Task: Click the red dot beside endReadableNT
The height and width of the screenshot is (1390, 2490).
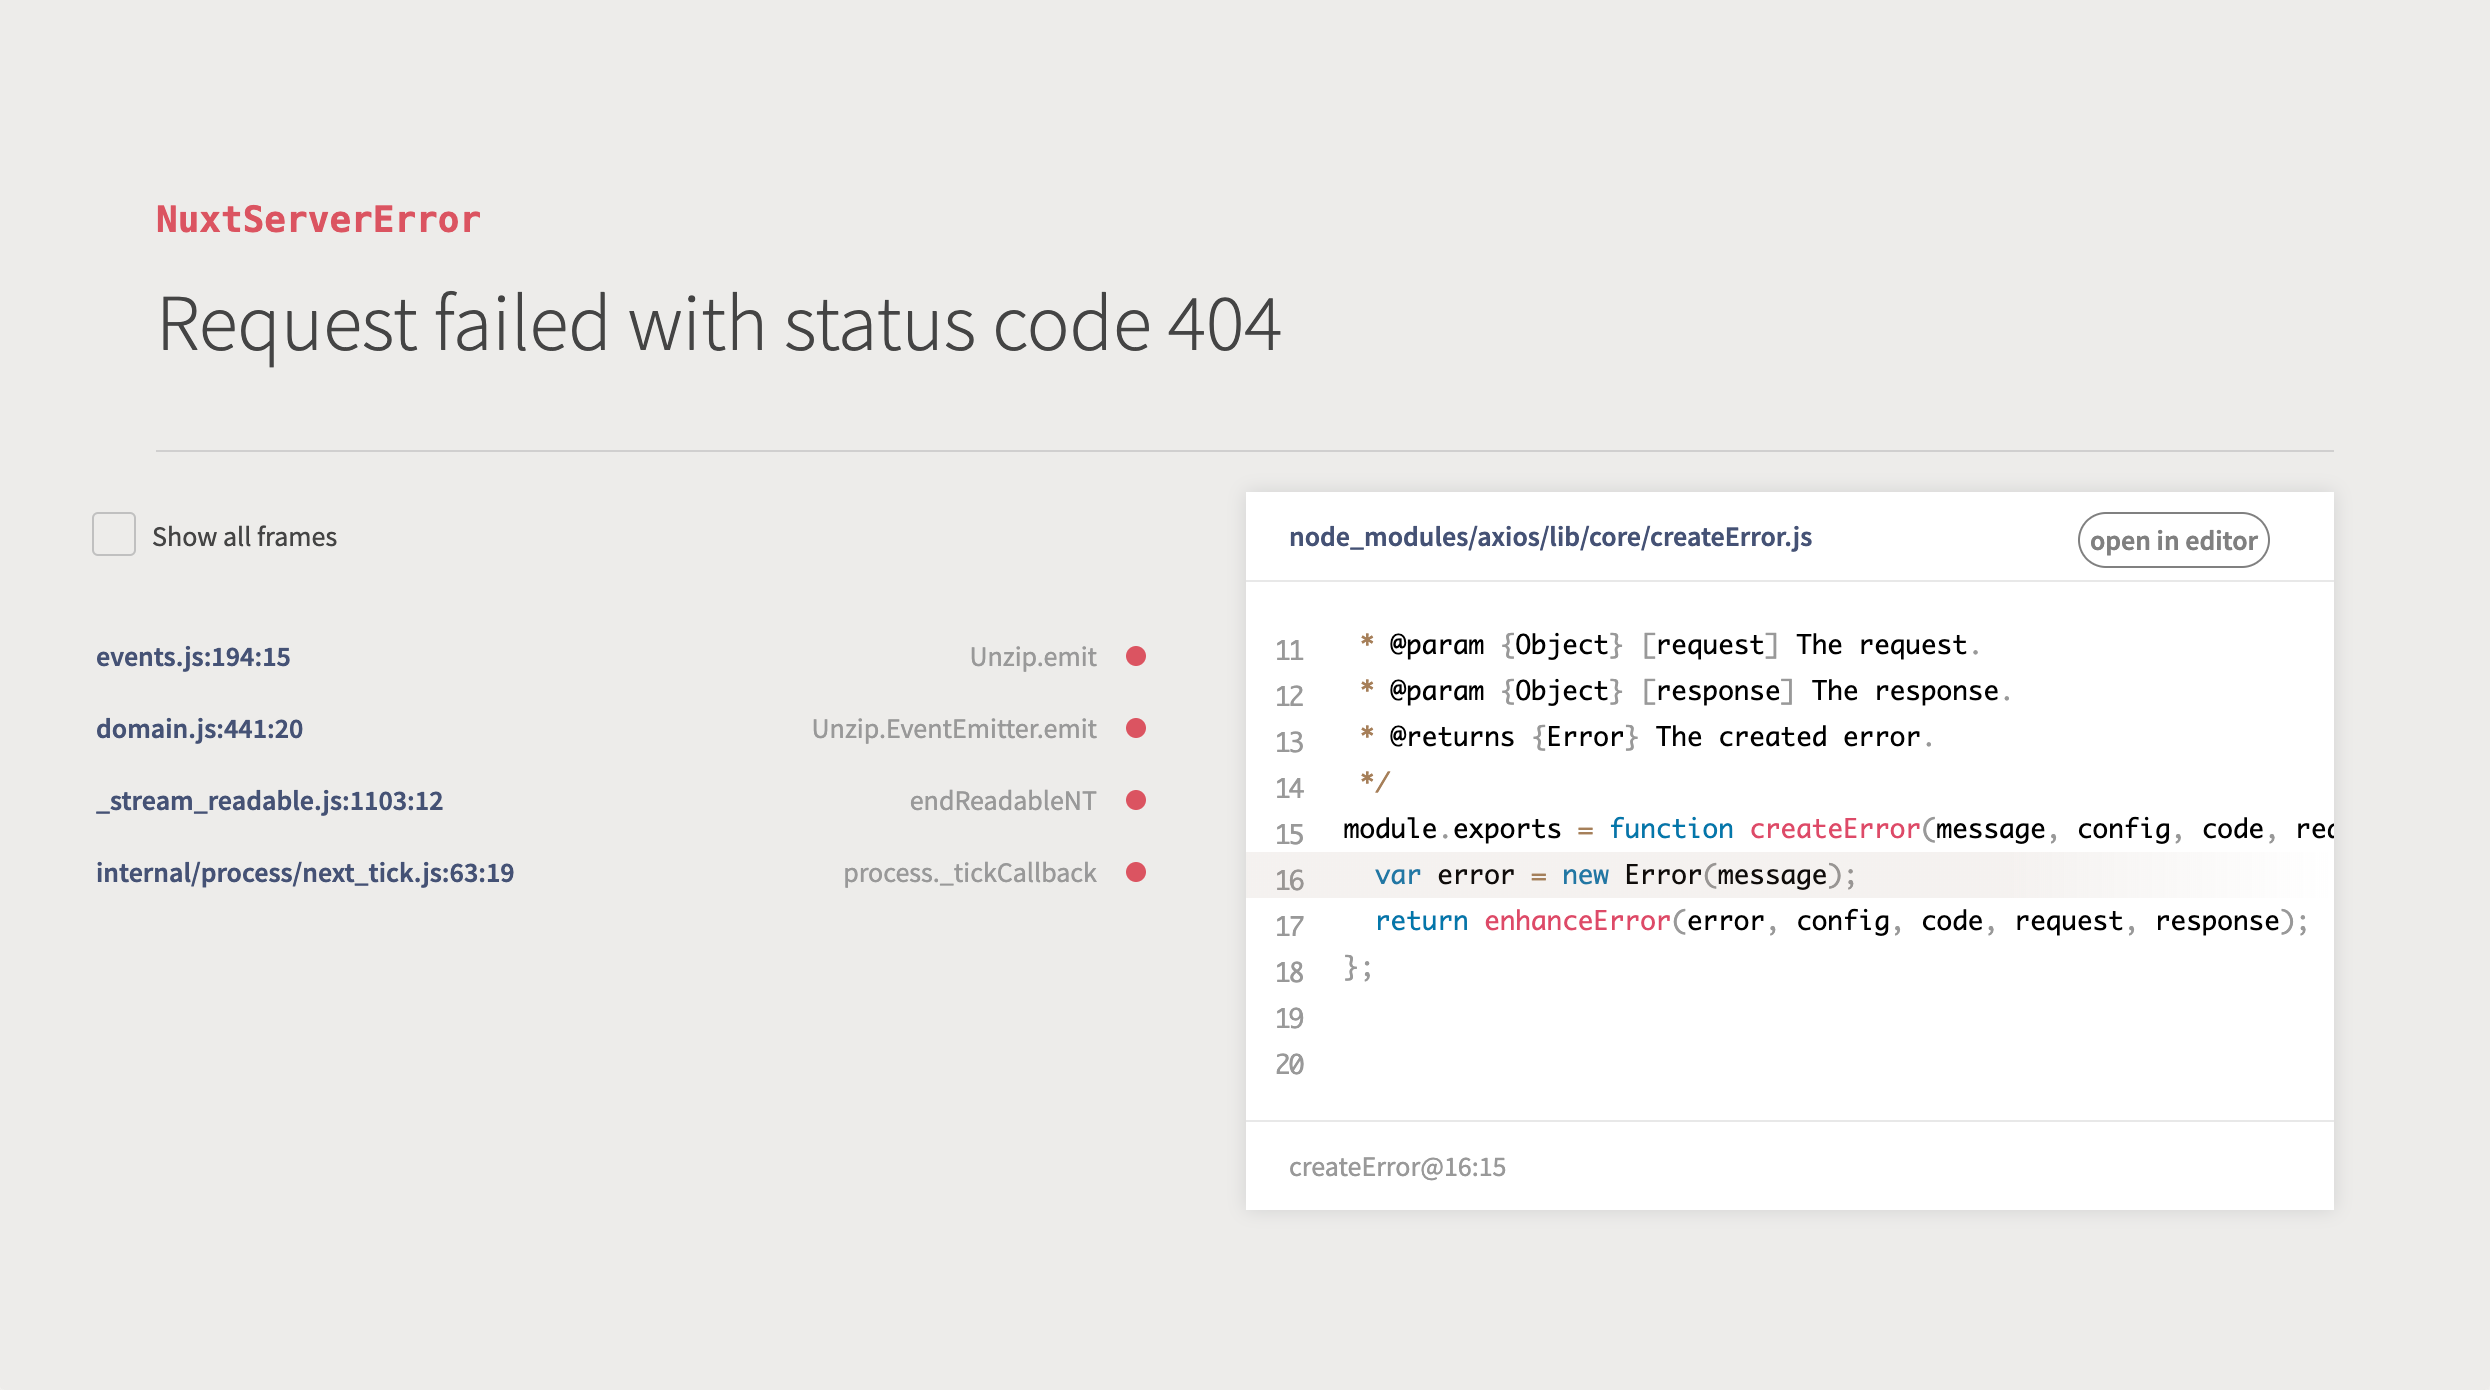Action: click(1135, 800)
